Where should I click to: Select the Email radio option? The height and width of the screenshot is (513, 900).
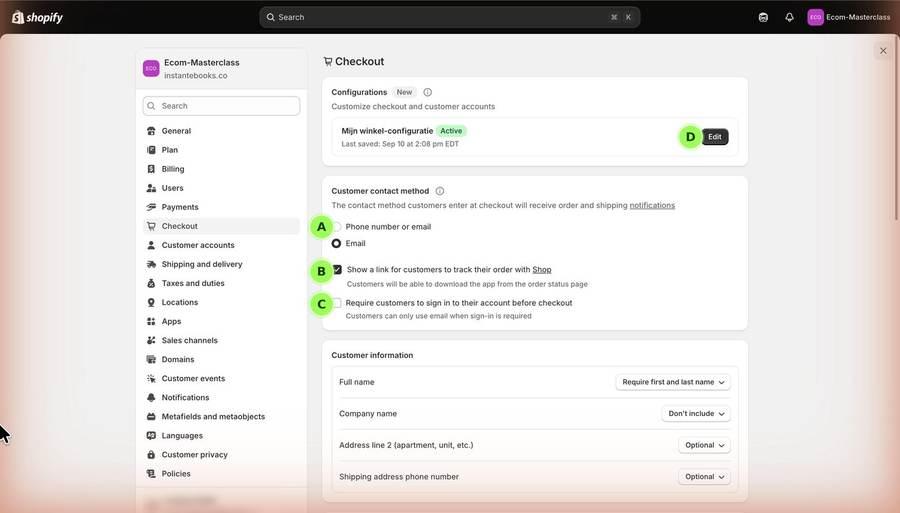click(336, 243)
